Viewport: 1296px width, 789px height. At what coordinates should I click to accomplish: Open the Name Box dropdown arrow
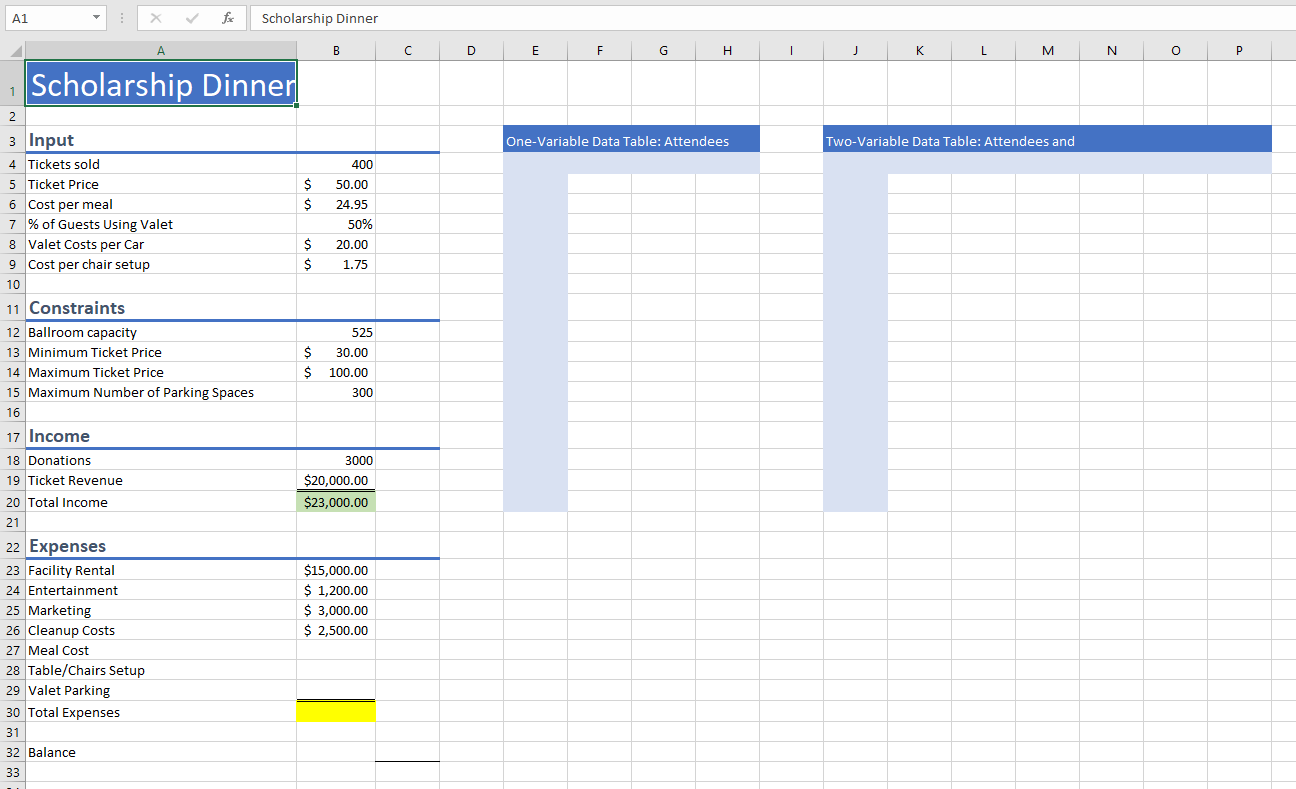coord(97,18)
